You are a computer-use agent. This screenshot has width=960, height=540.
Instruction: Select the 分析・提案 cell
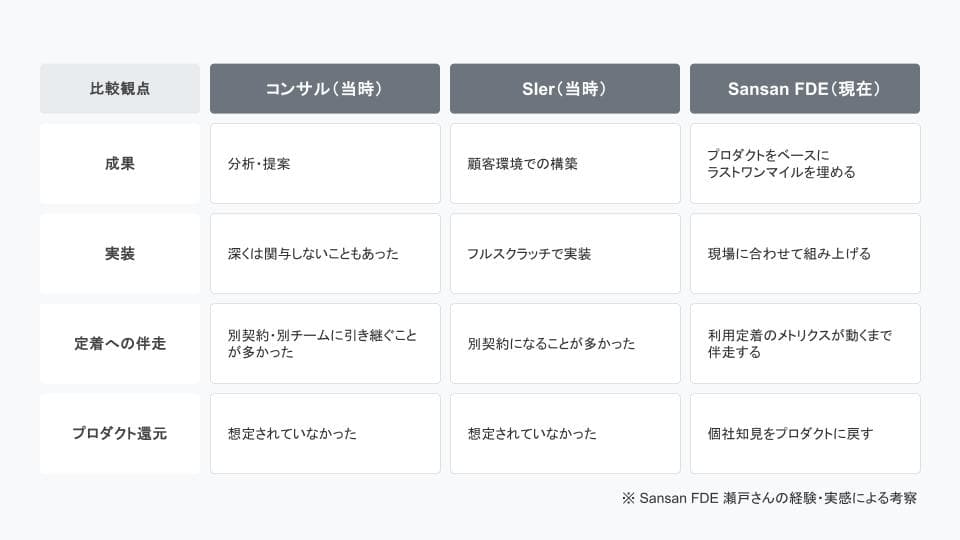[x=325, y=163]
